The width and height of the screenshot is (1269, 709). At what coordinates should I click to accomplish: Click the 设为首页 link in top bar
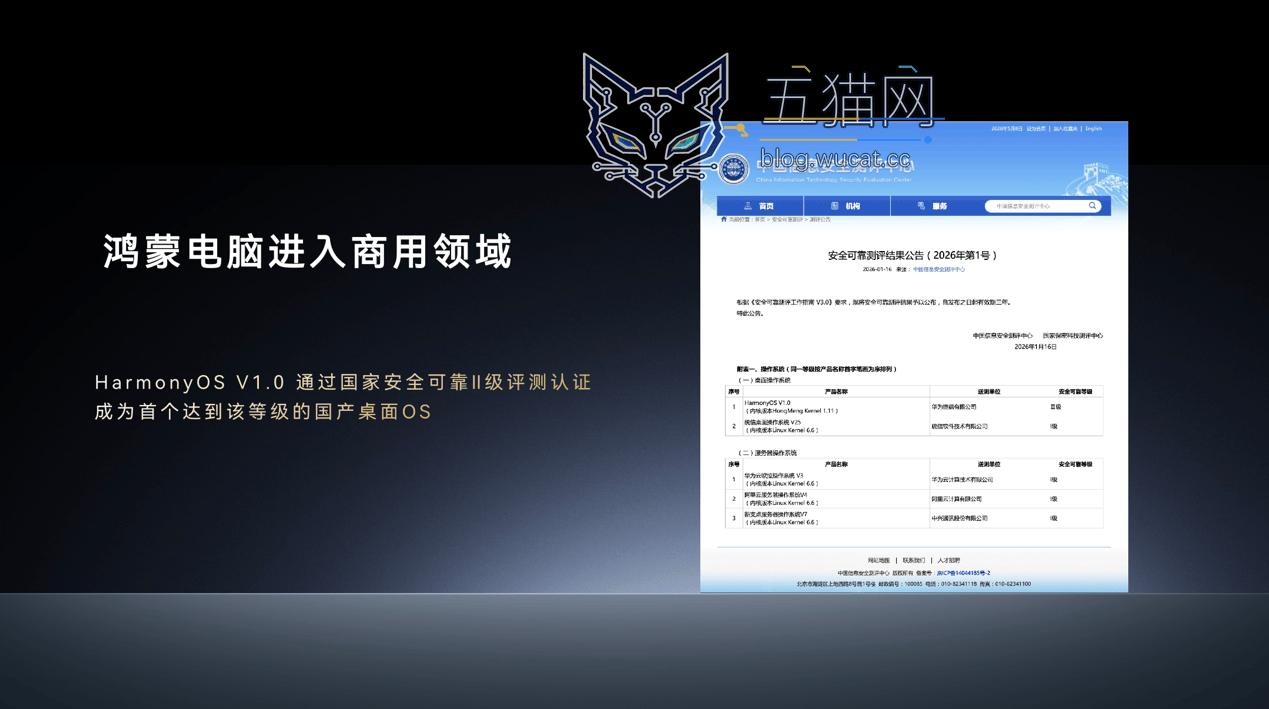(1036, 129)
